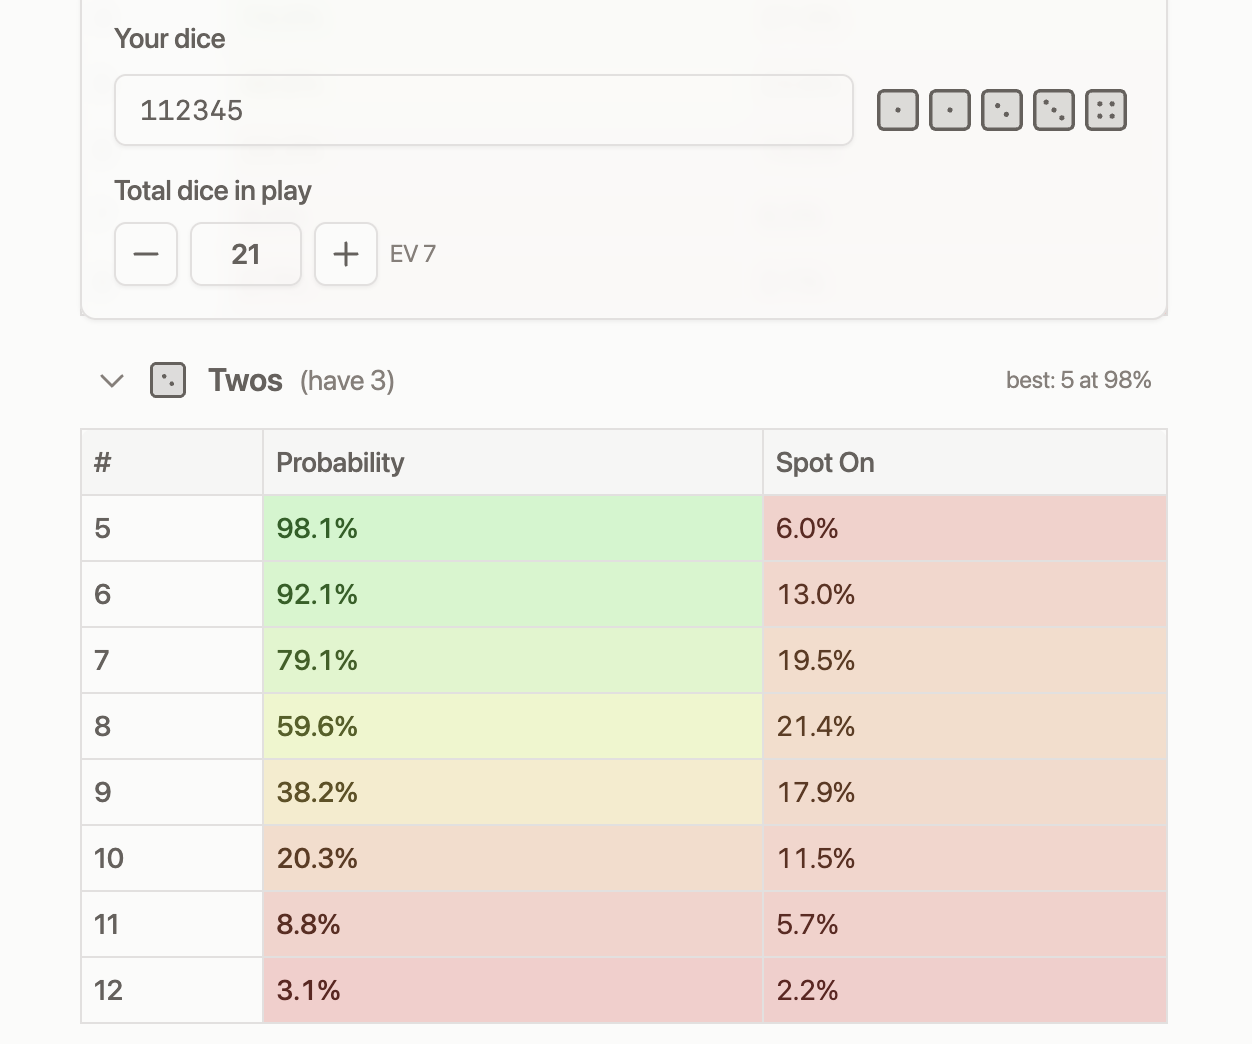Click the die showing two pips in the dice row
Image resolution: width=1252 pixels, height=1044 pixels.
tap(1001, 110)
